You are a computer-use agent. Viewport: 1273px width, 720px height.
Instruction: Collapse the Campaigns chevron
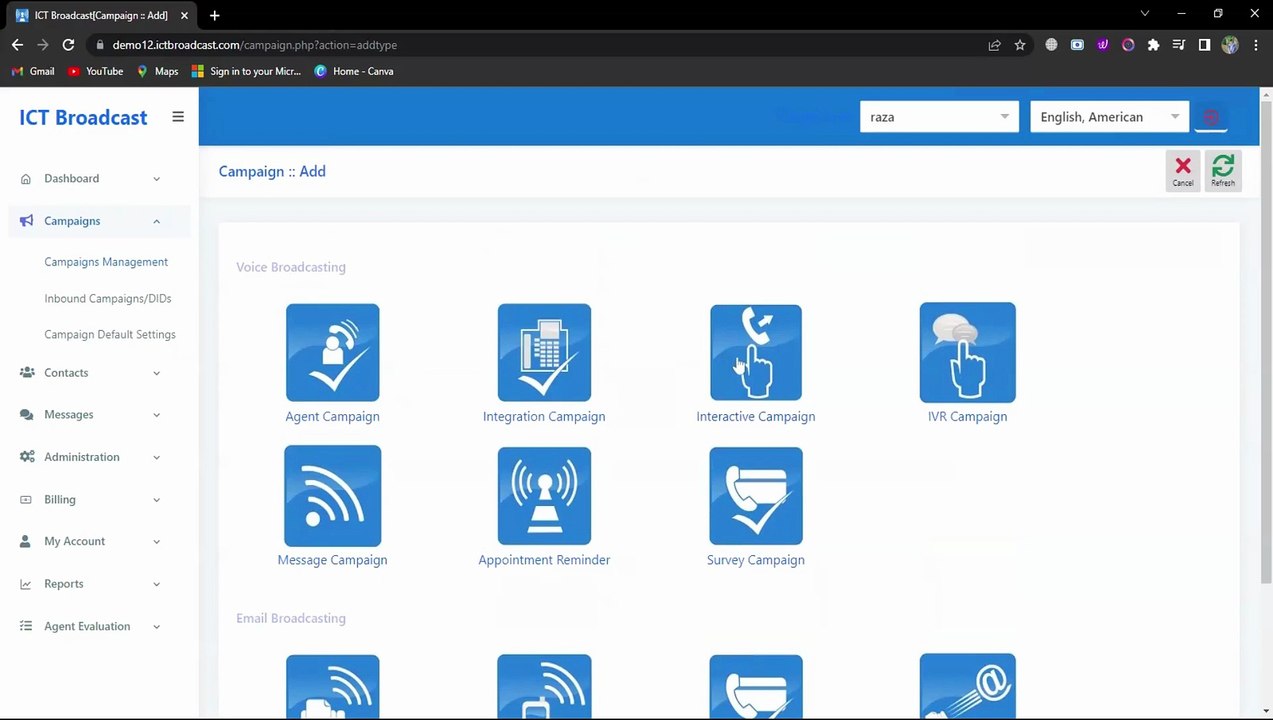156,221
